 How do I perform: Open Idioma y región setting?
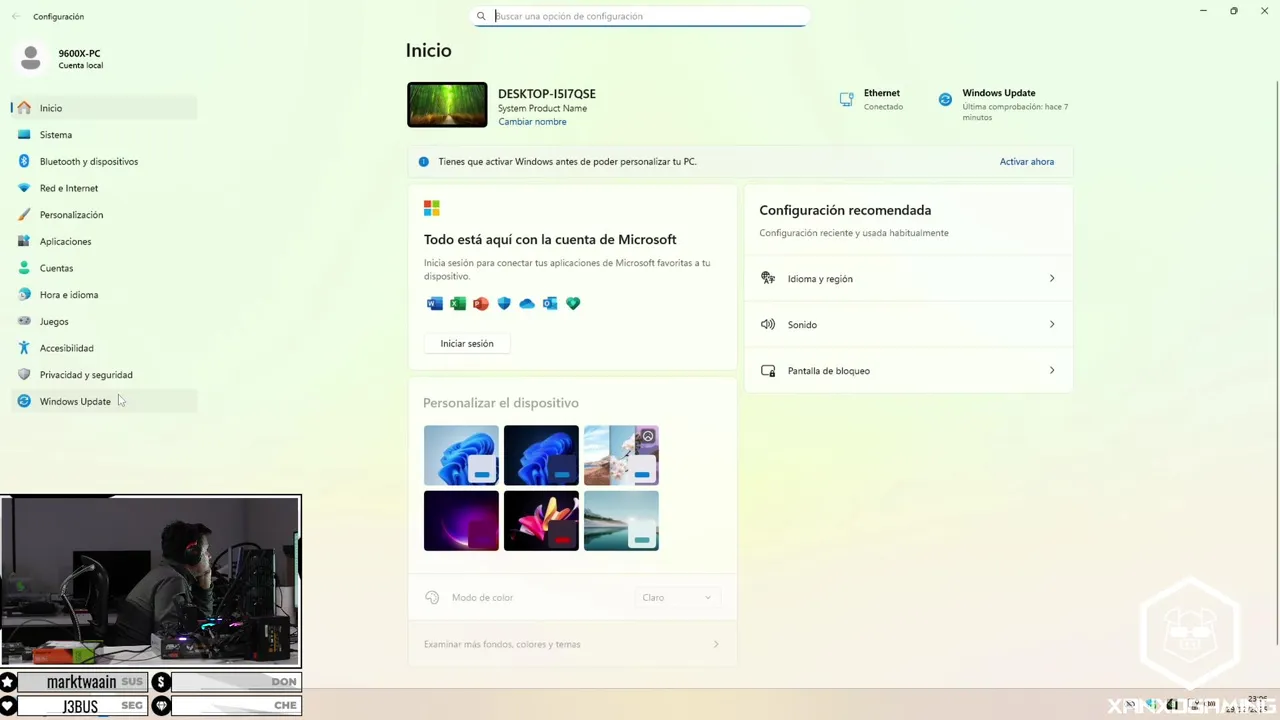[908, 278]
